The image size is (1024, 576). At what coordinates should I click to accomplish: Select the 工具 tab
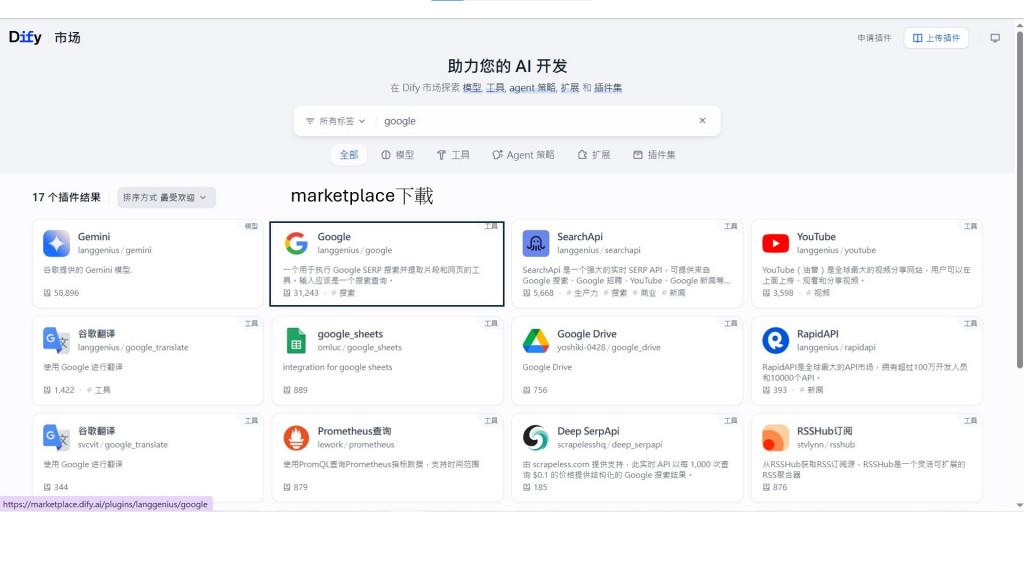coord(453,155)
